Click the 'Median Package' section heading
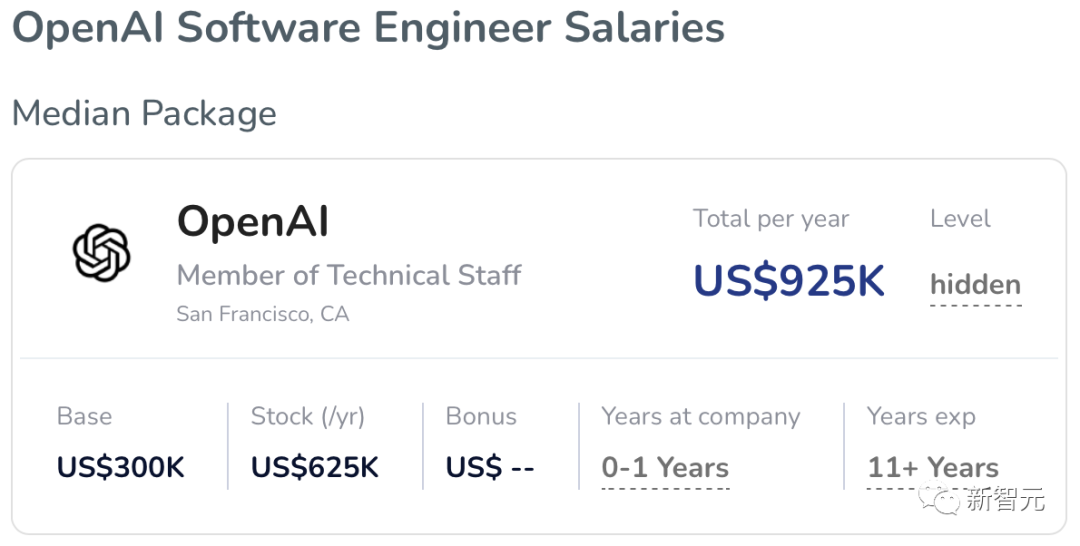Screen dimensions: 1080x546 coord(144,113)
